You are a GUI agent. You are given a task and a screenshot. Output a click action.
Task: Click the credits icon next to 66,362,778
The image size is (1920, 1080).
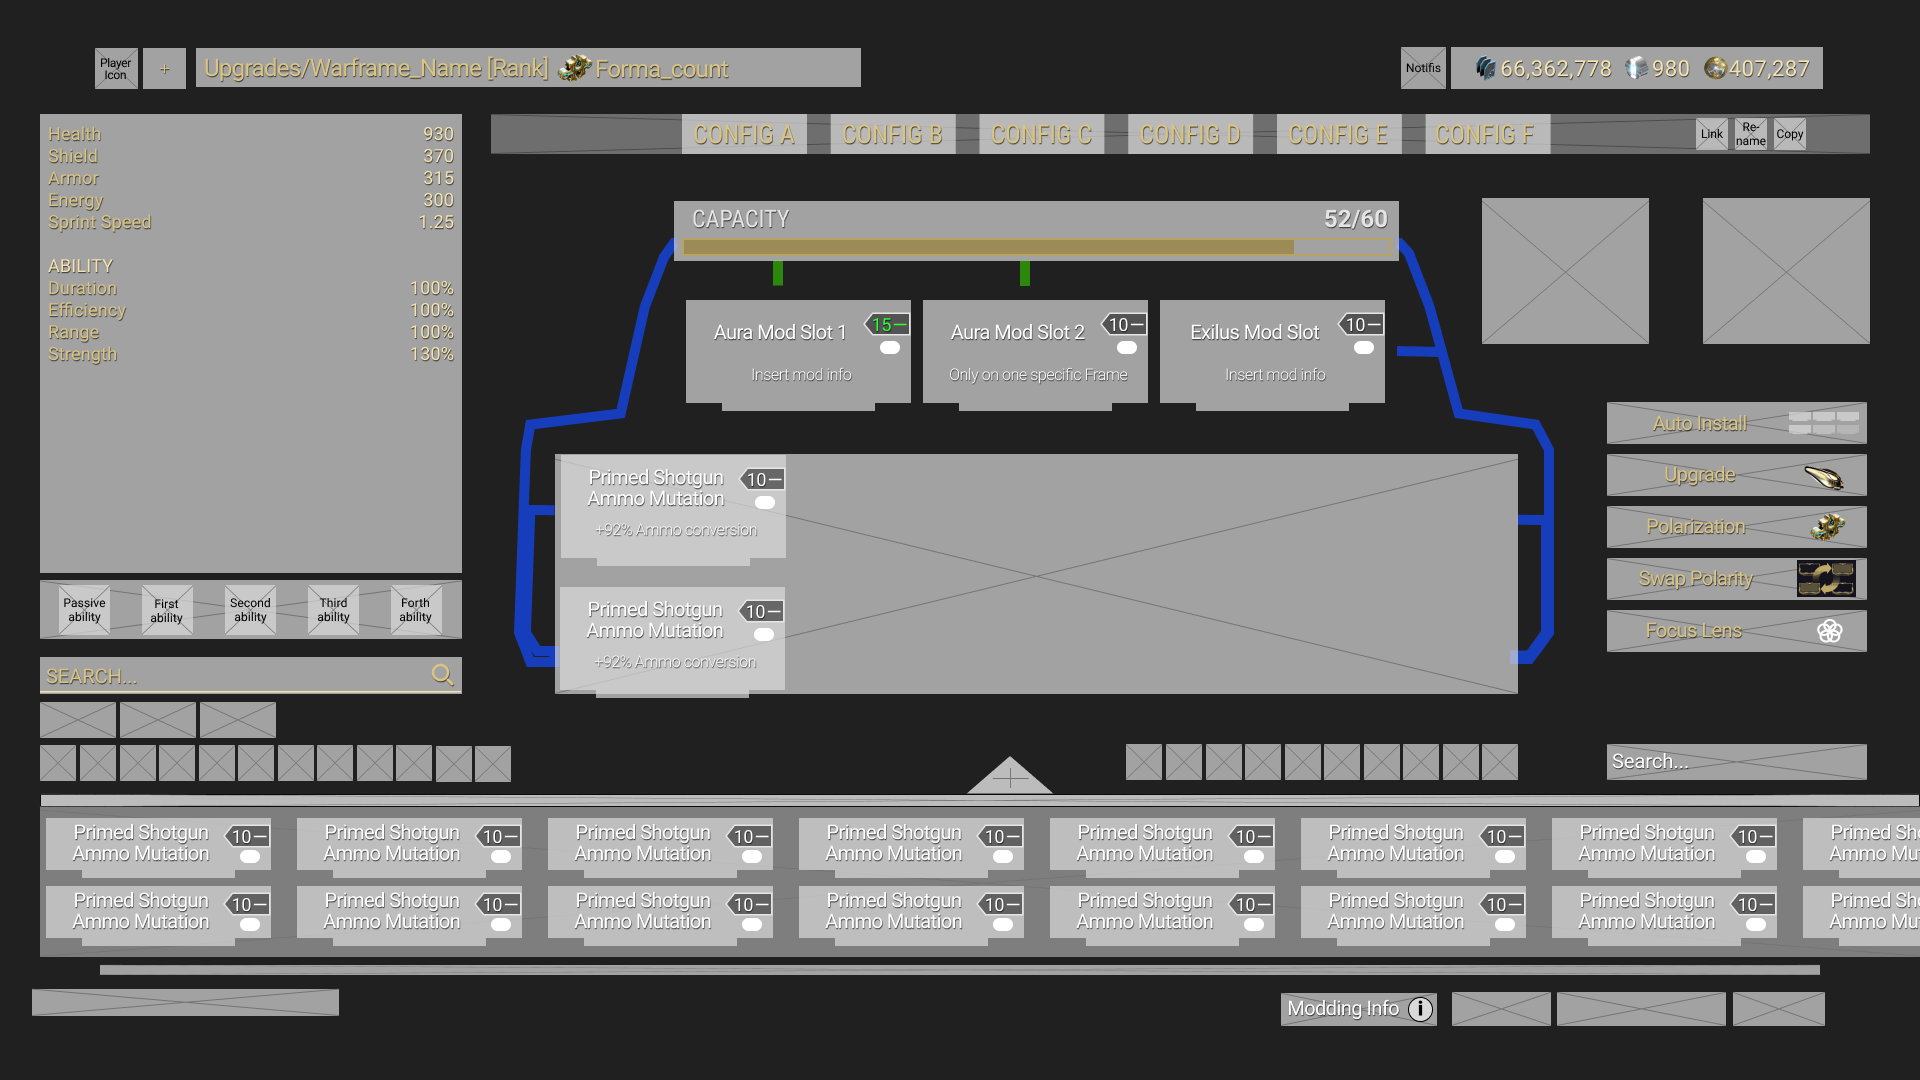[1485, 68]
